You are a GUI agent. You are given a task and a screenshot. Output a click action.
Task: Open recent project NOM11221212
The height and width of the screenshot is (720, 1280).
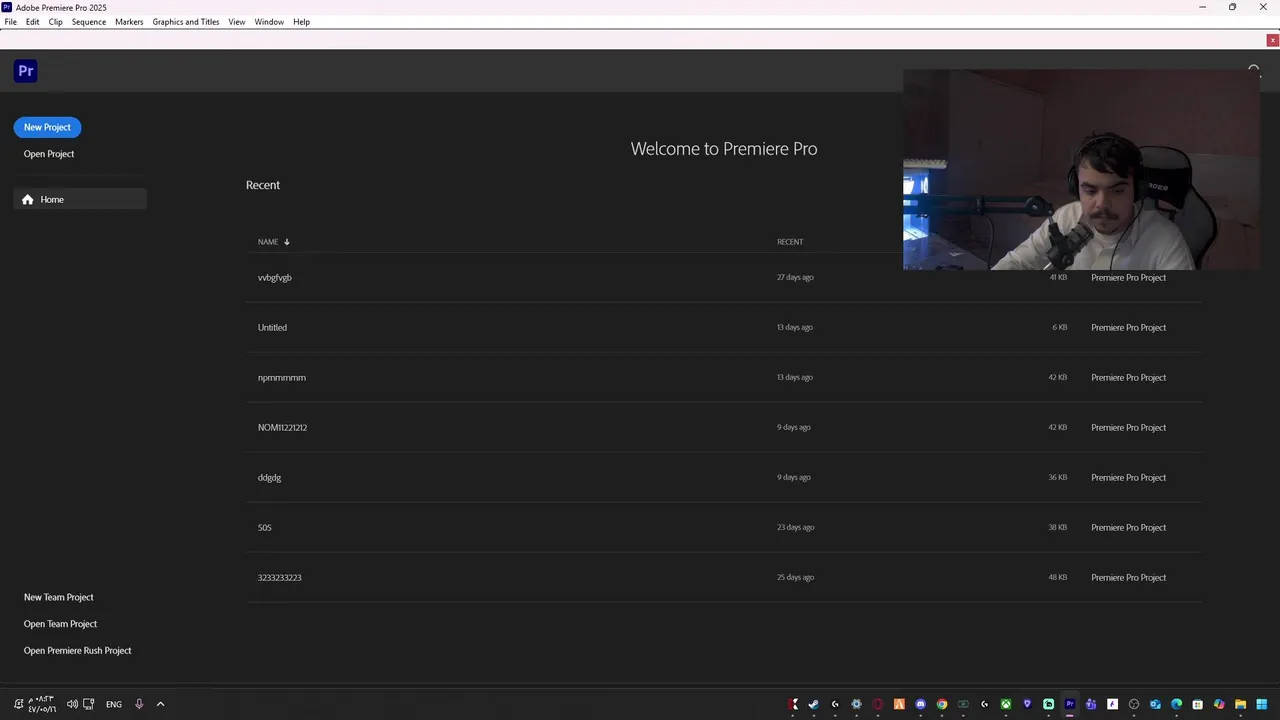point(724,427)
